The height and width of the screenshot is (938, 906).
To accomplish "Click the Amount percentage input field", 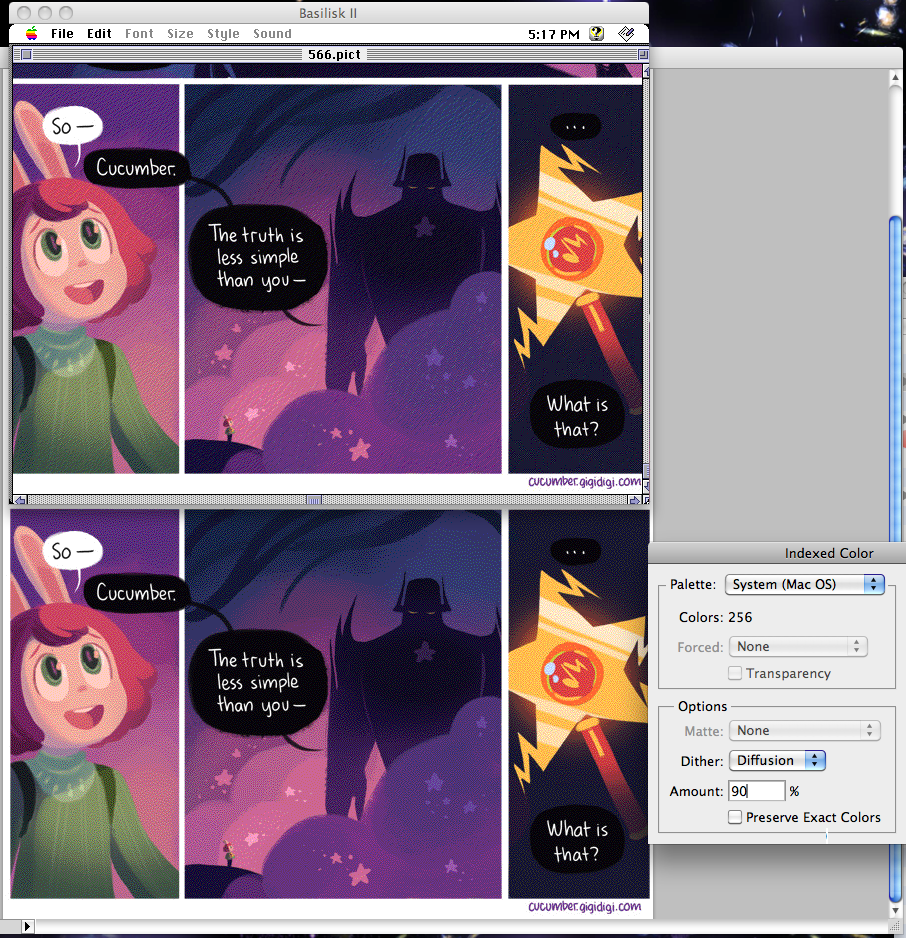I will pos(756,791).
